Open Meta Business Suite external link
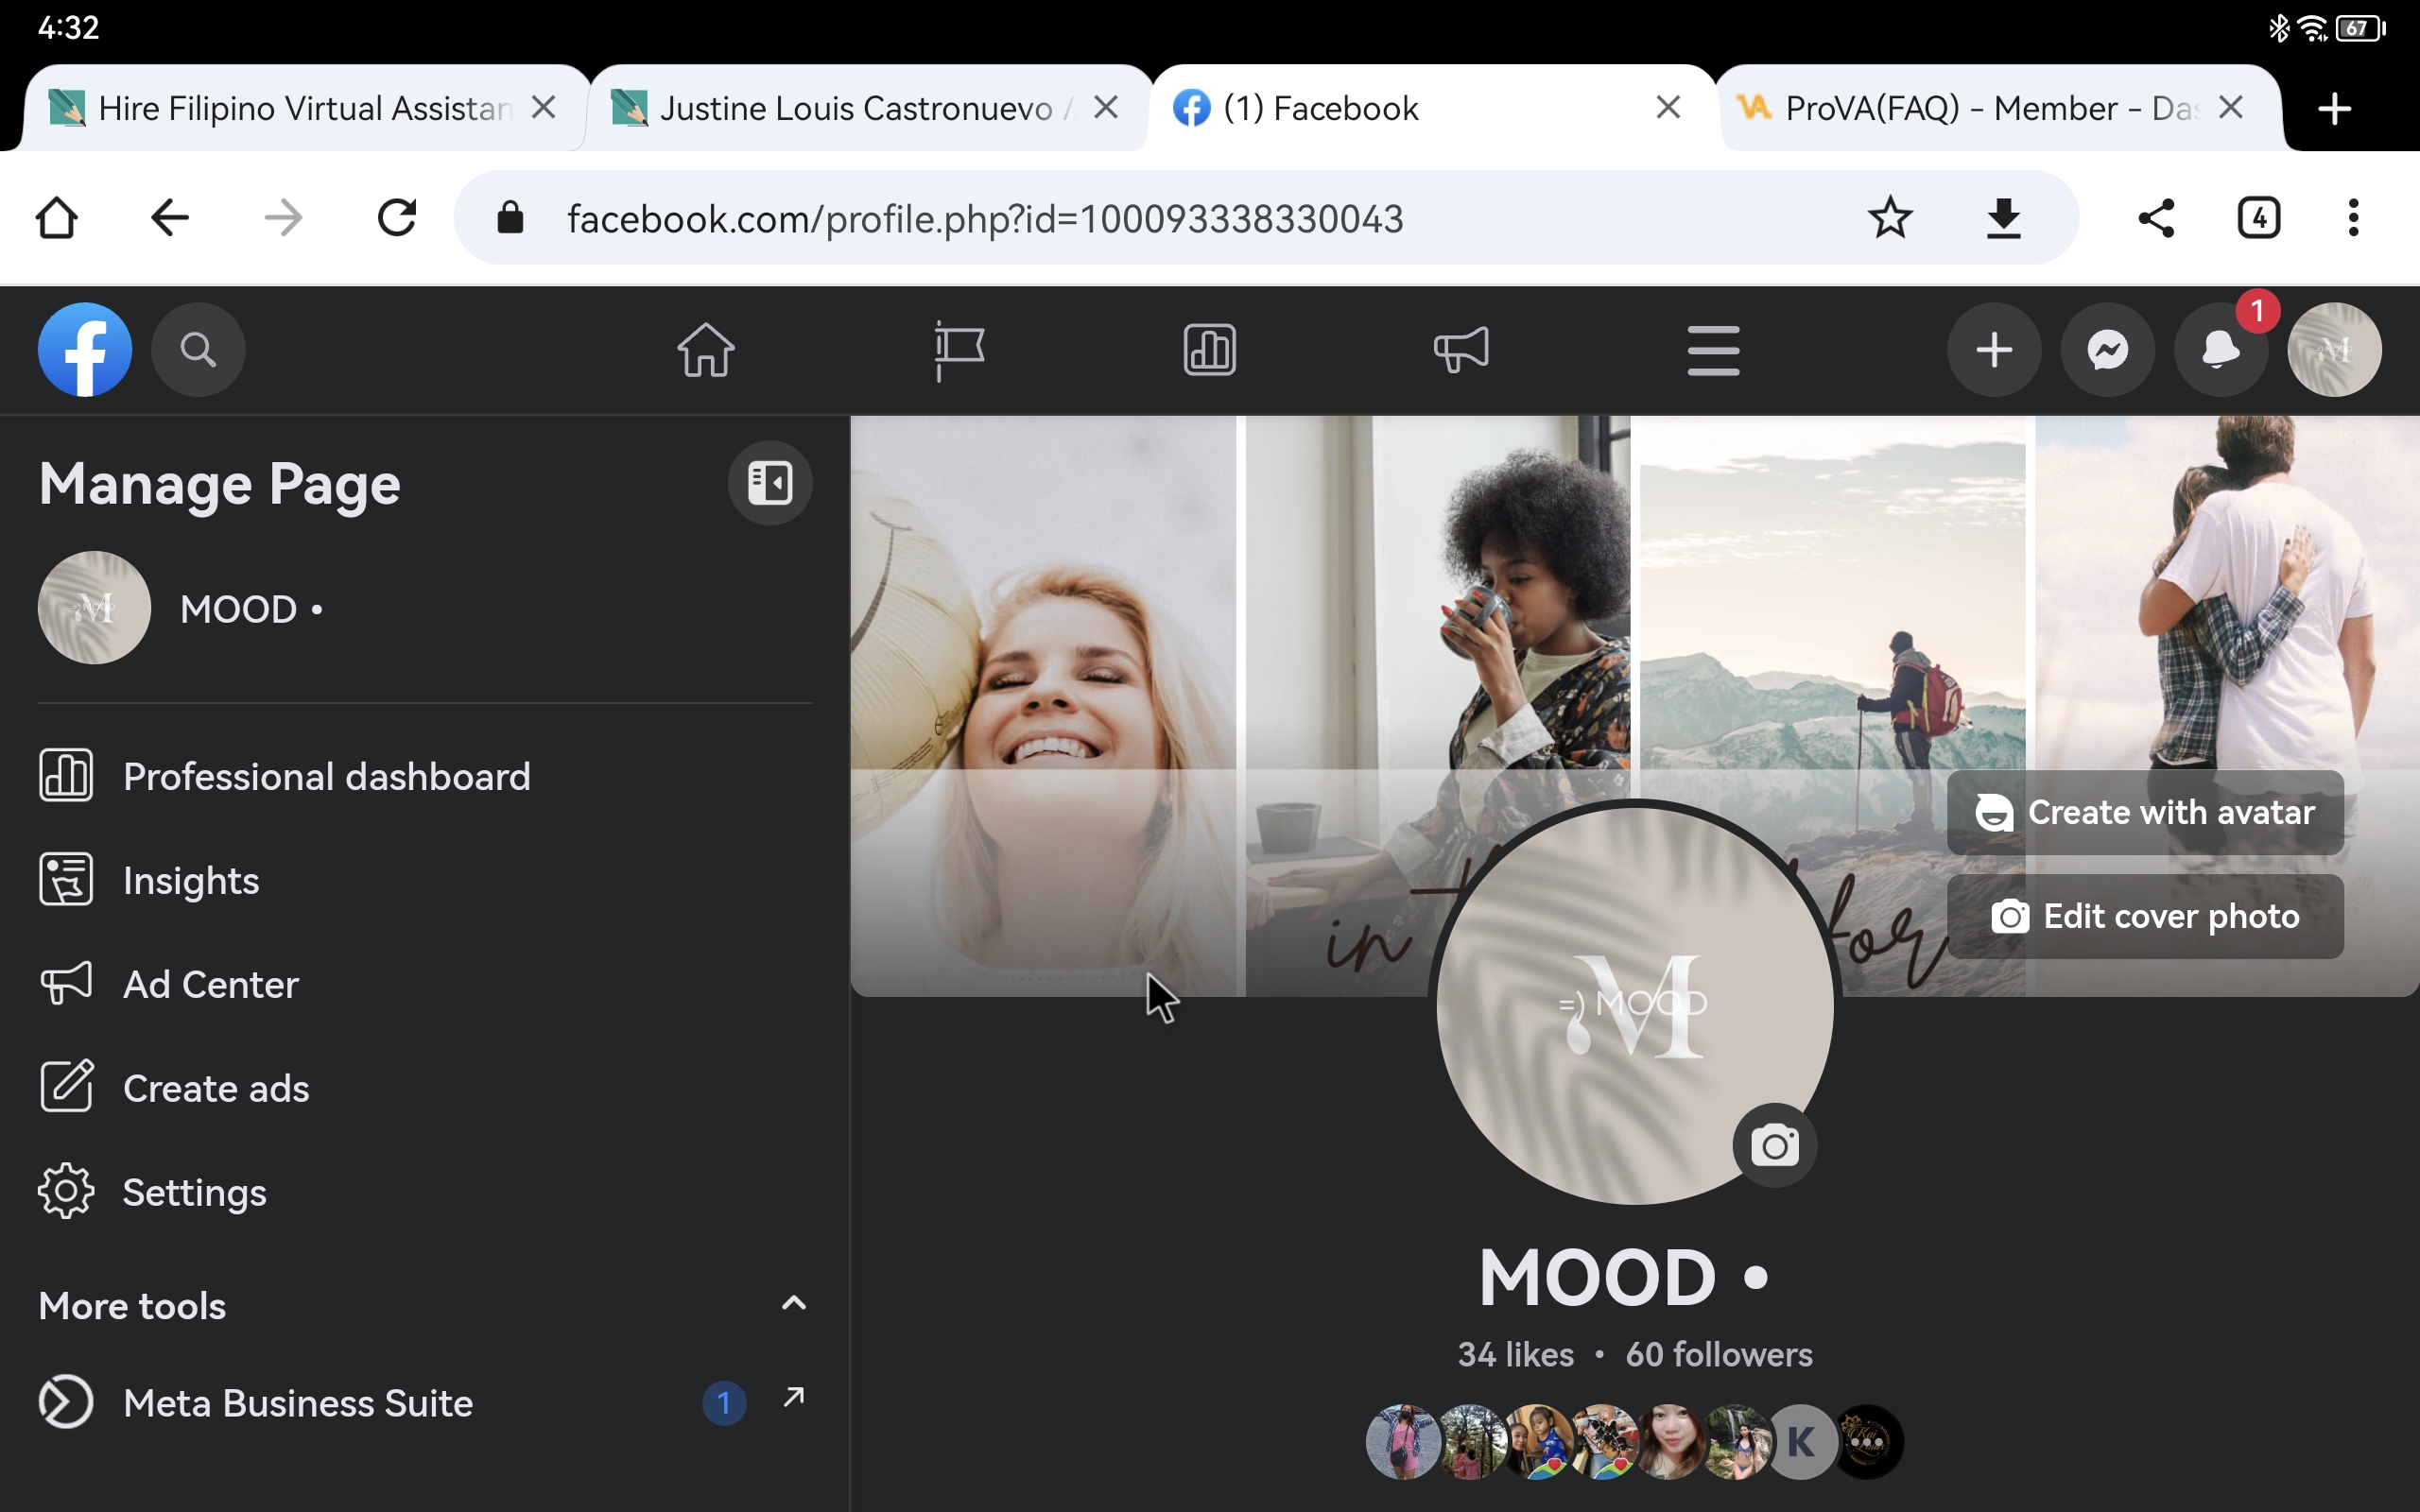 [794, 1397]
